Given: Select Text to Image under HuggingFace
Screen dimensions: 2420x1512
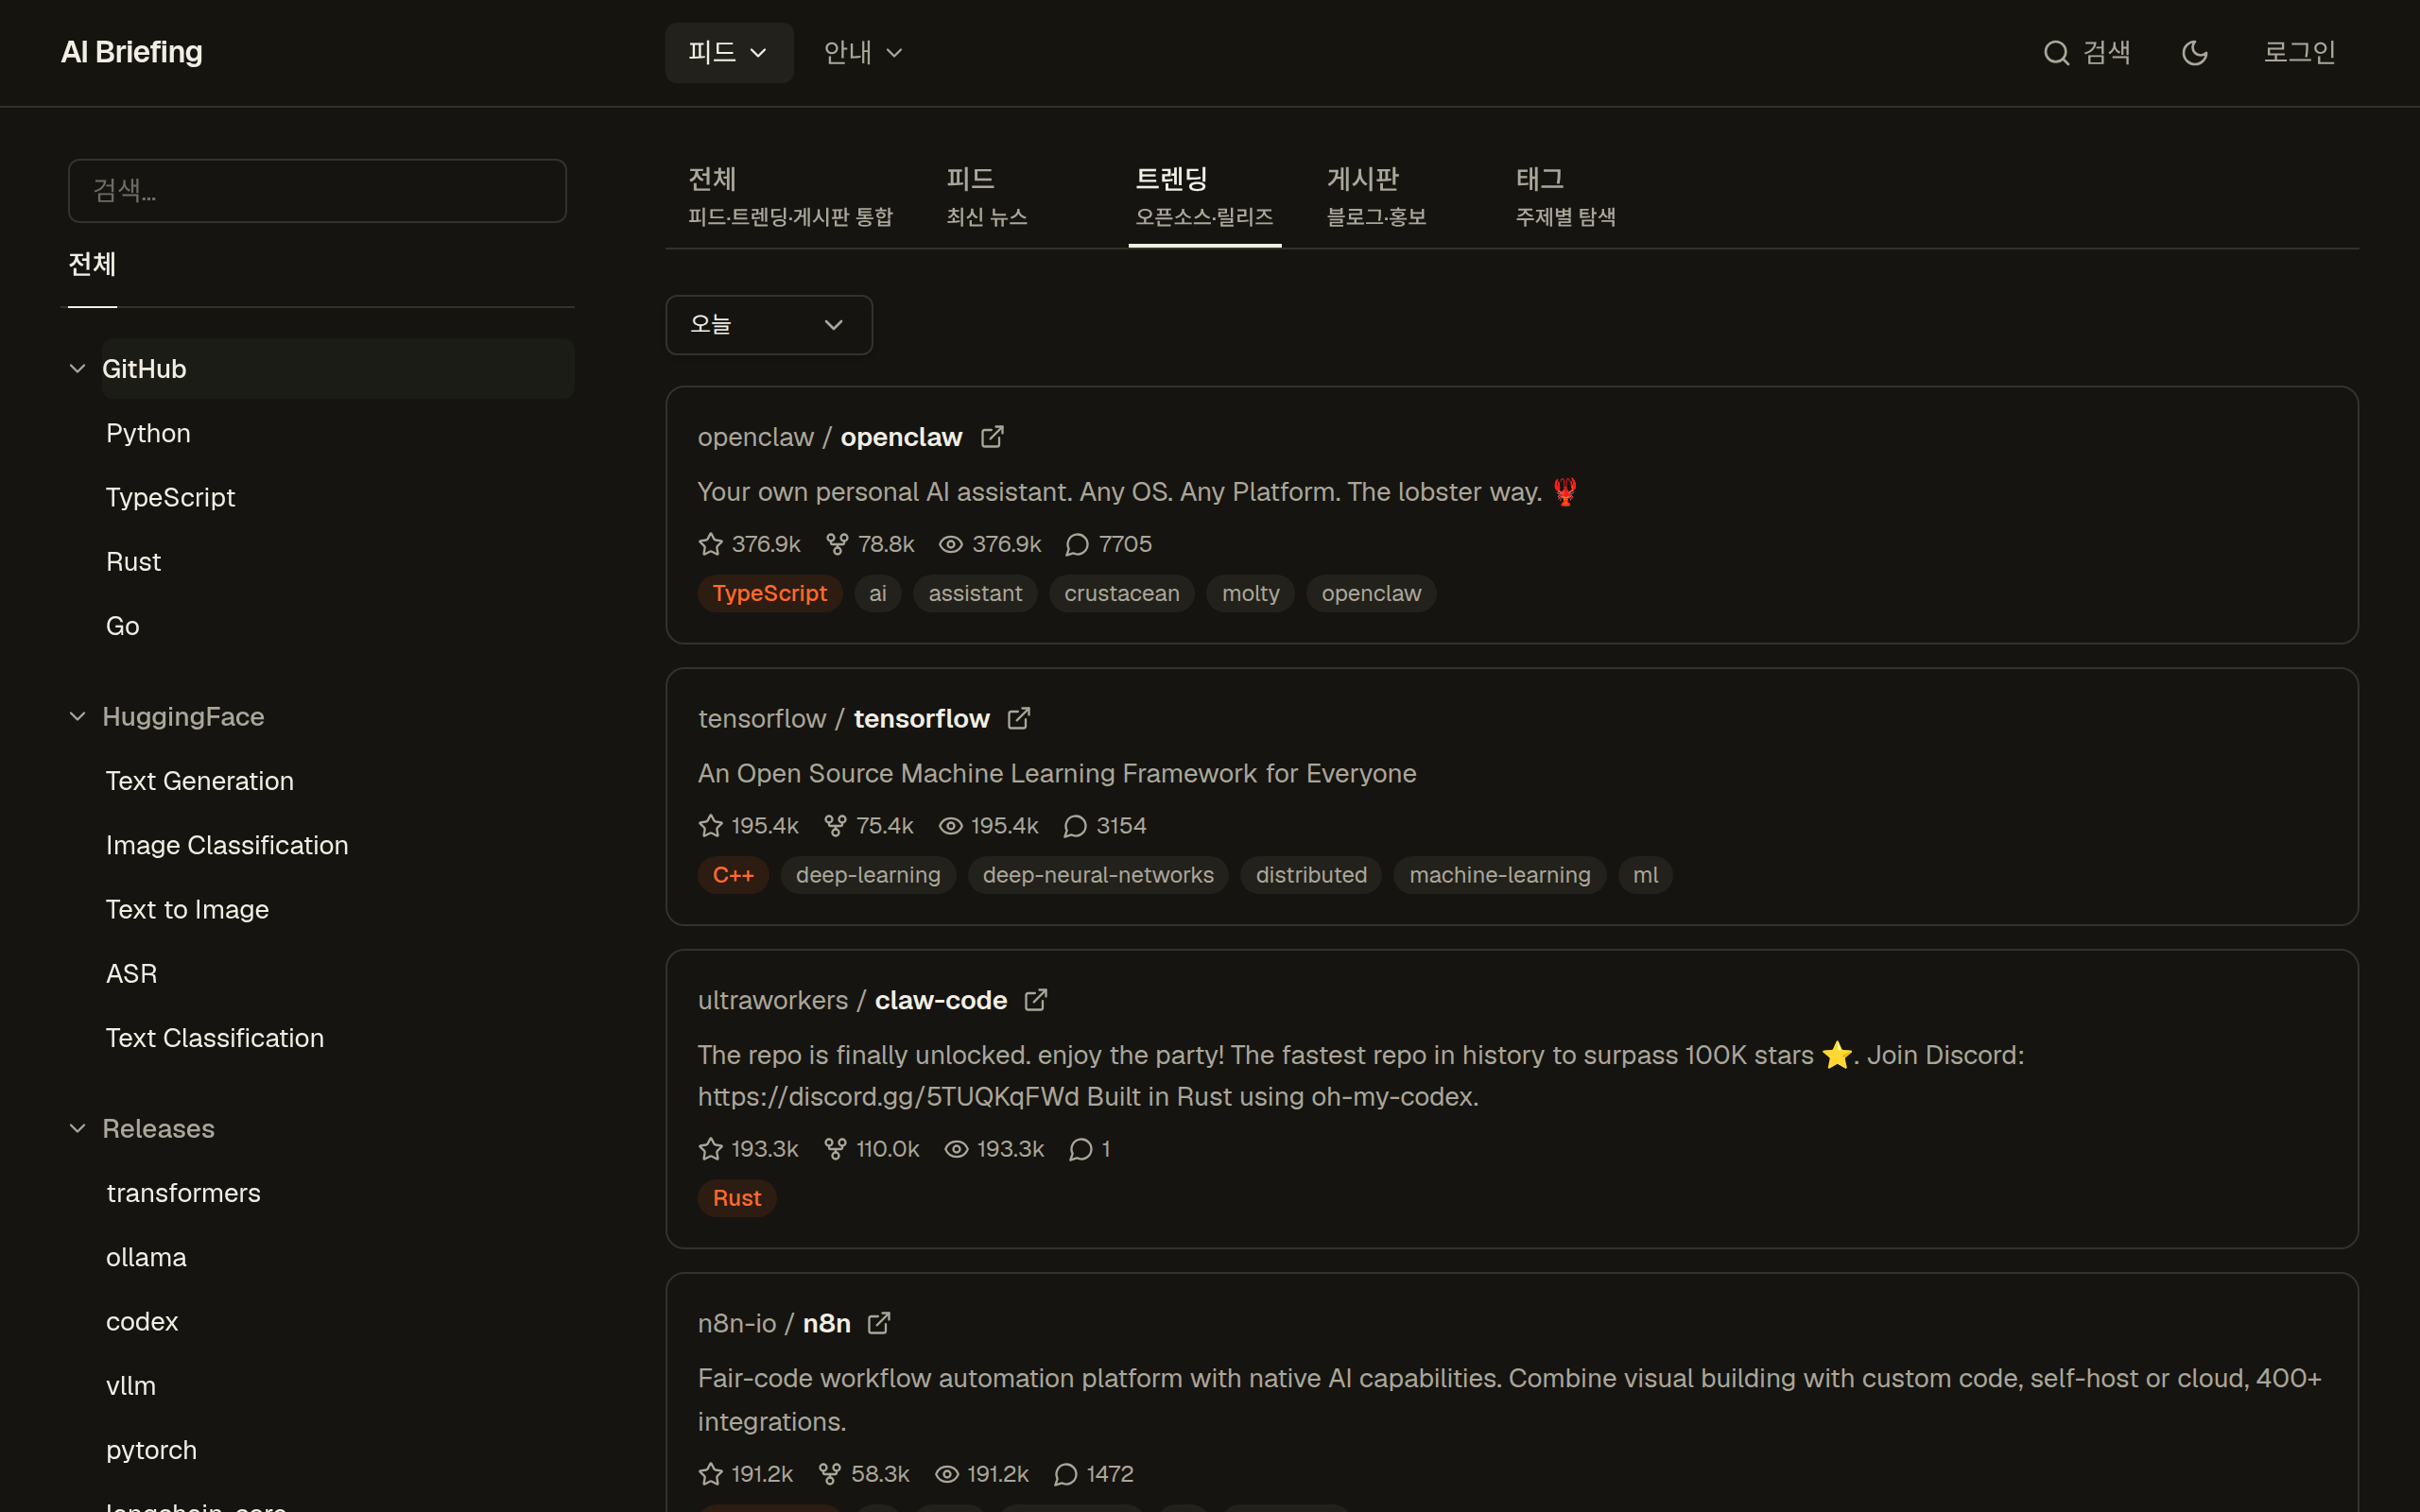Looking at the screenshot, I should pos(187,910).
